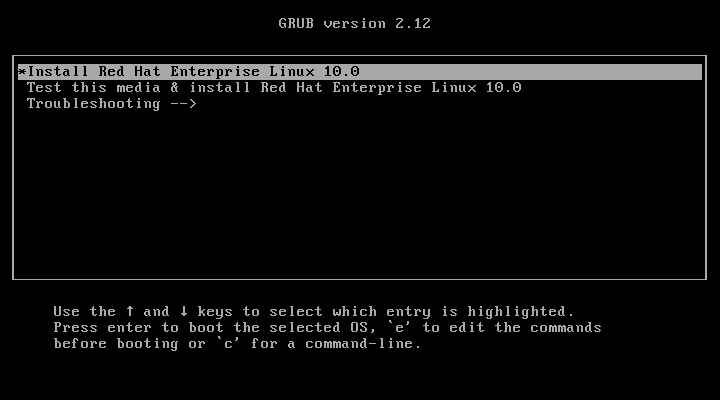The height and width of the screenshot is (400, 720).
Task: Select Install Red Hat Enterprise Linux 10.0 entry
Action: click(x=360, y=72)
